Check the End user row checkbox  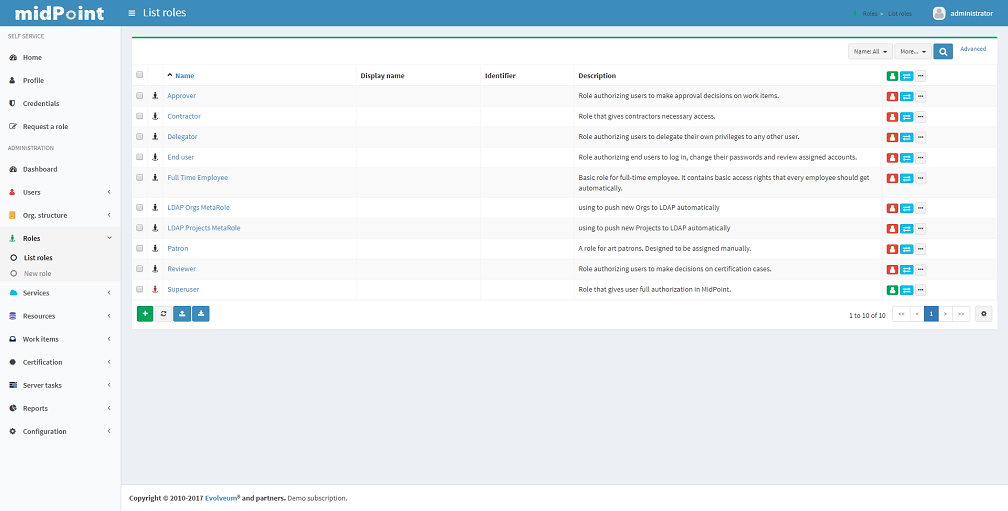coord(140,157)
